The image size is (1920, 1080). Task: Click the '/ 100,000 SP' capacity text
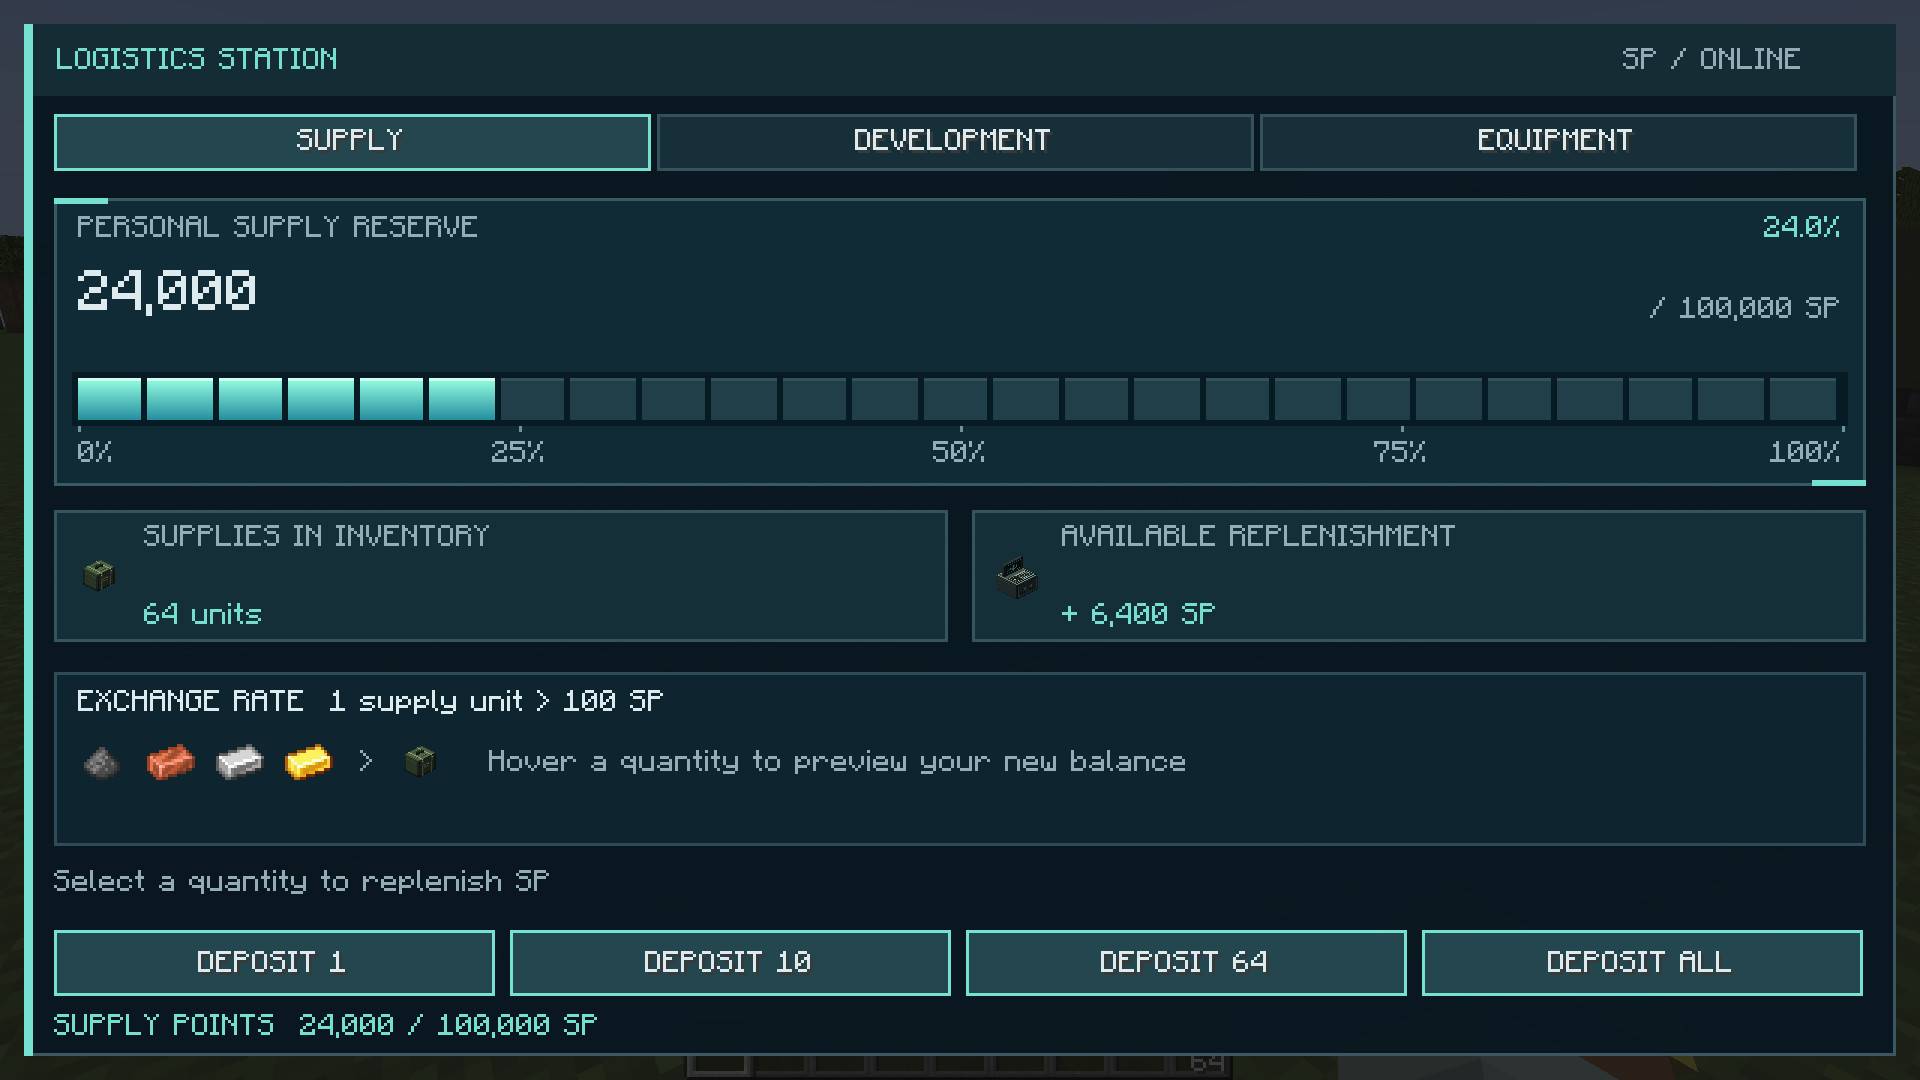(x=1744, y=308)
